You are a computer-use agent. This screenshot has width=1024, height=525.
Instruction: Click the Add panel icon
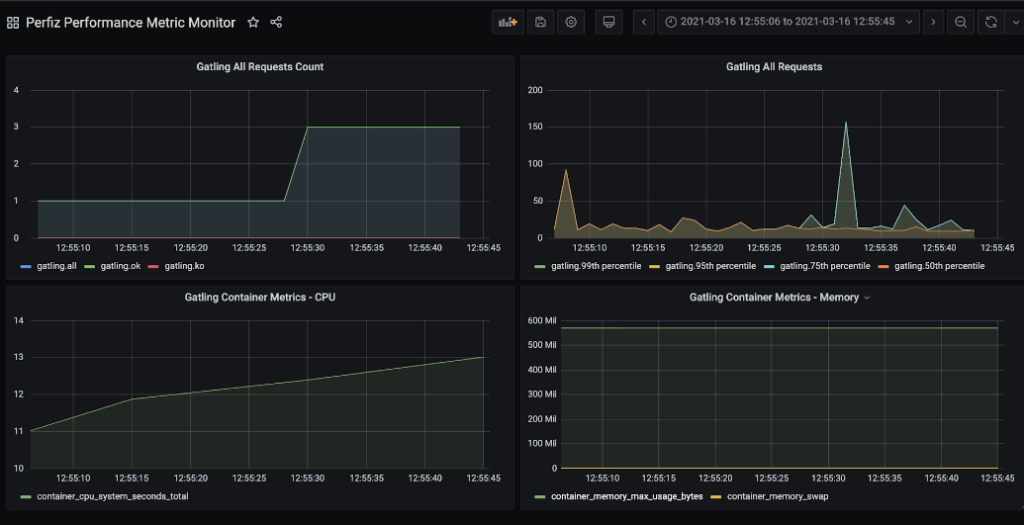pos(508,22)
